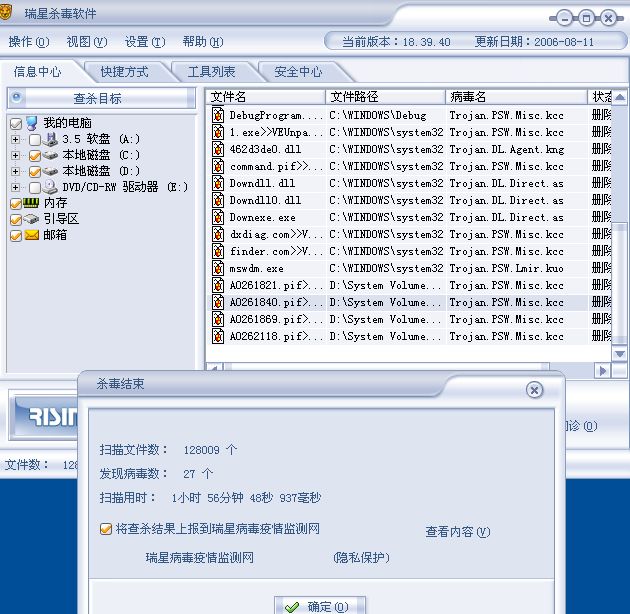Viewport: 630px width, 614px height.
Task: Expand the DVD/CD-RW (E:) tree node
Action: [15, 187]
